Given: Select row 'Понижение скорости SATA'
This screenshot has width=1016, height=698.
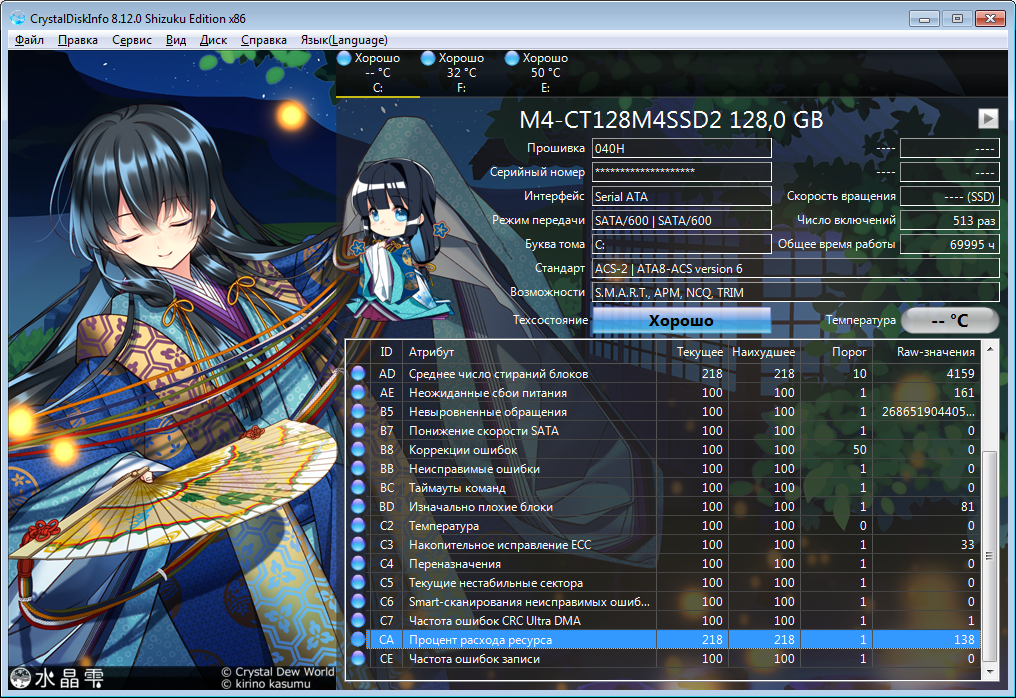Looking at the screenshot, I should [664, 430].
